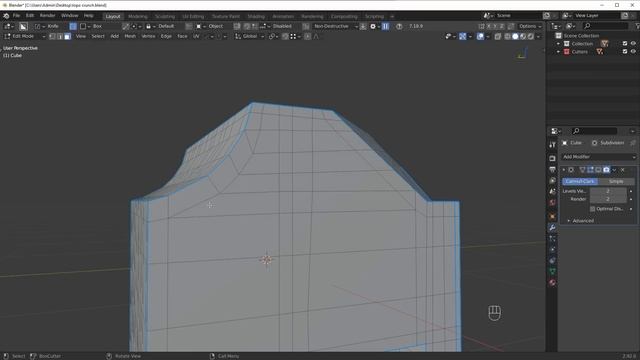Toggle the snapping magnet icon

tap(285, 36)
